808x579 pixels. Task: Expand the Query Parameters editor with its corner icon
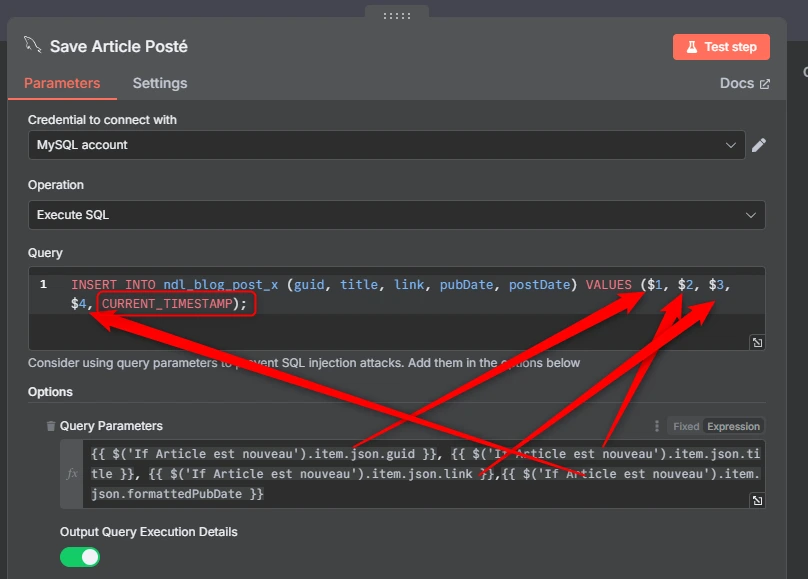tap(757, 500)
